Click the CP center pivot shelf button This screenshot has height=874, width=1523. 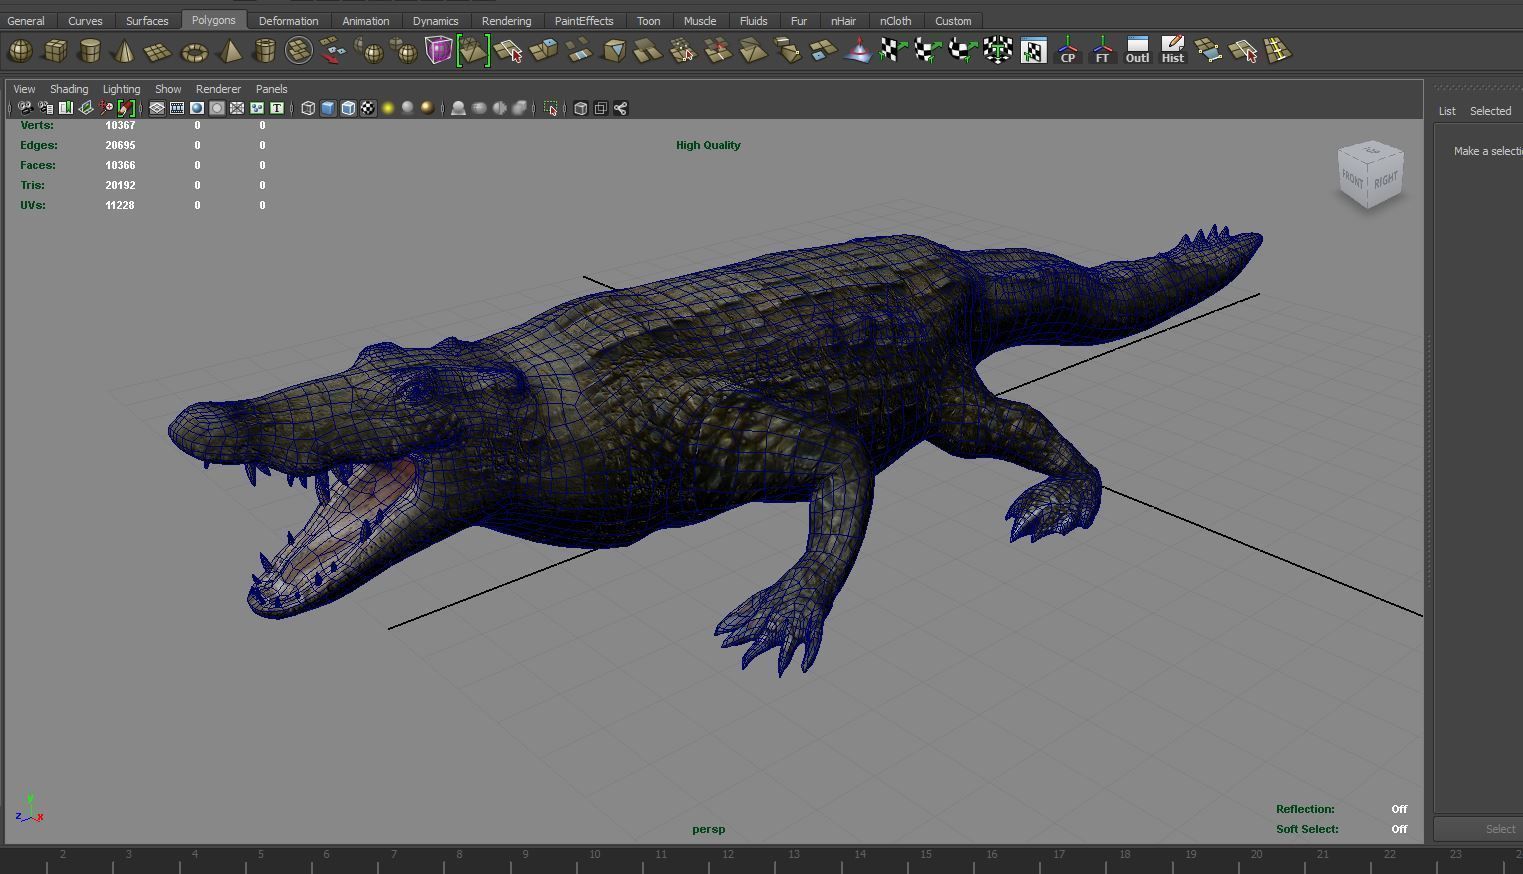[1068, 50]
